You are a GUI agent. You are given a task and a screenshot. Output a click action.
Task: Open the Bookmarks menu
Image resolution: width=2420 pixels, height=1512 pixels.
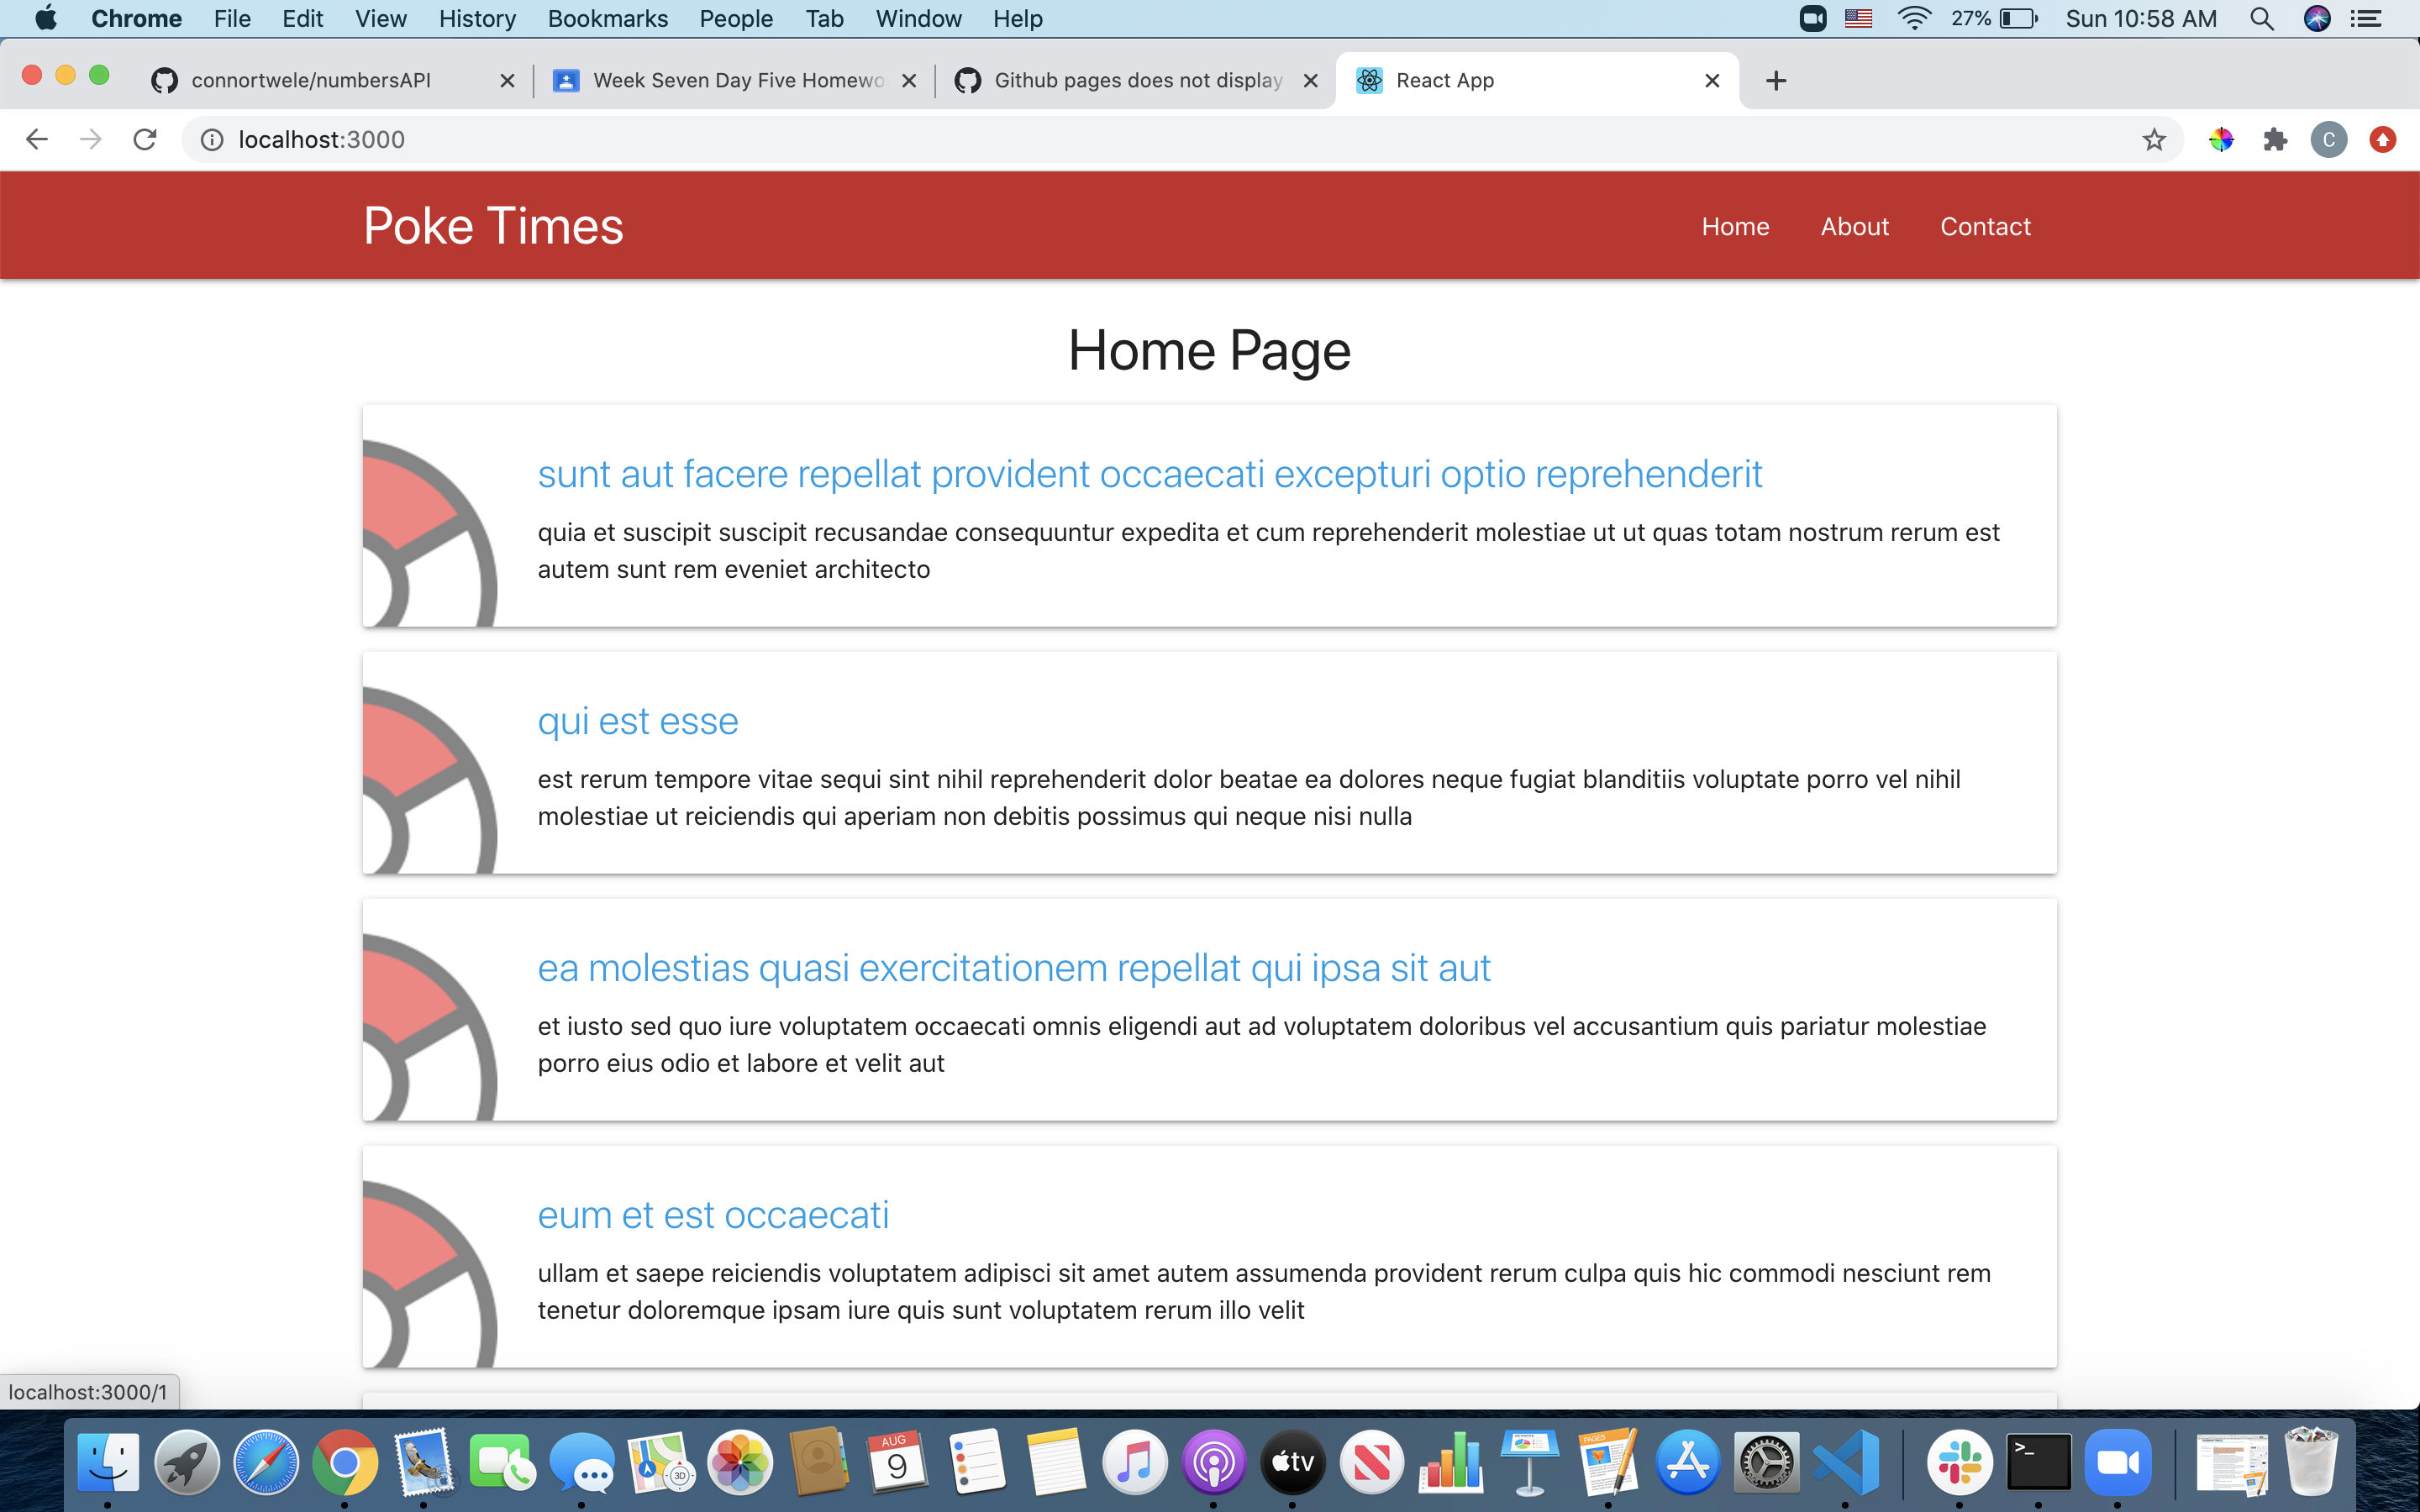pos(607,19)
